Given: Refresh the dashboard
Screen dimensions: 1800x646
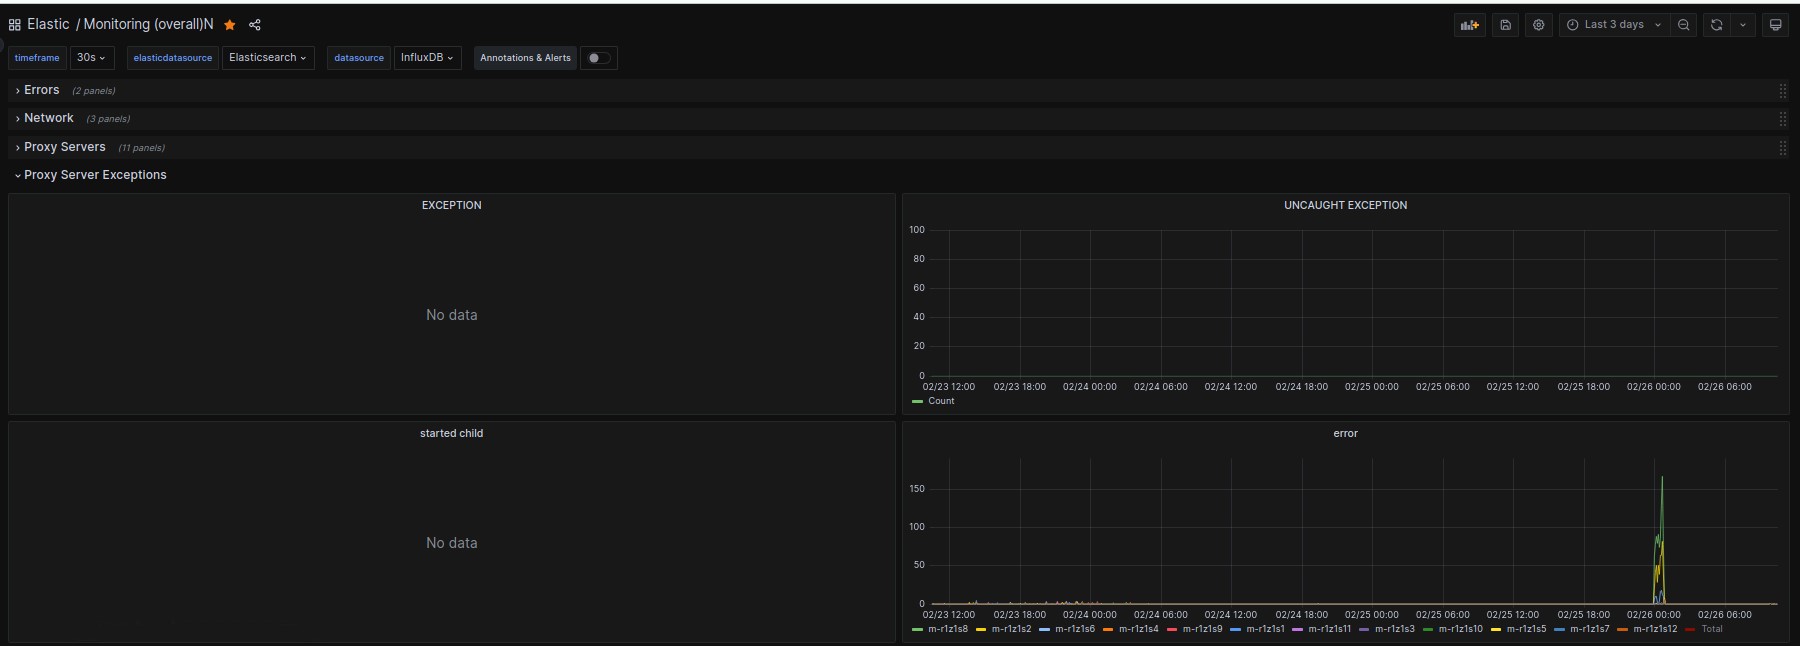Looking at the screenshot, I should (1717, 25).
